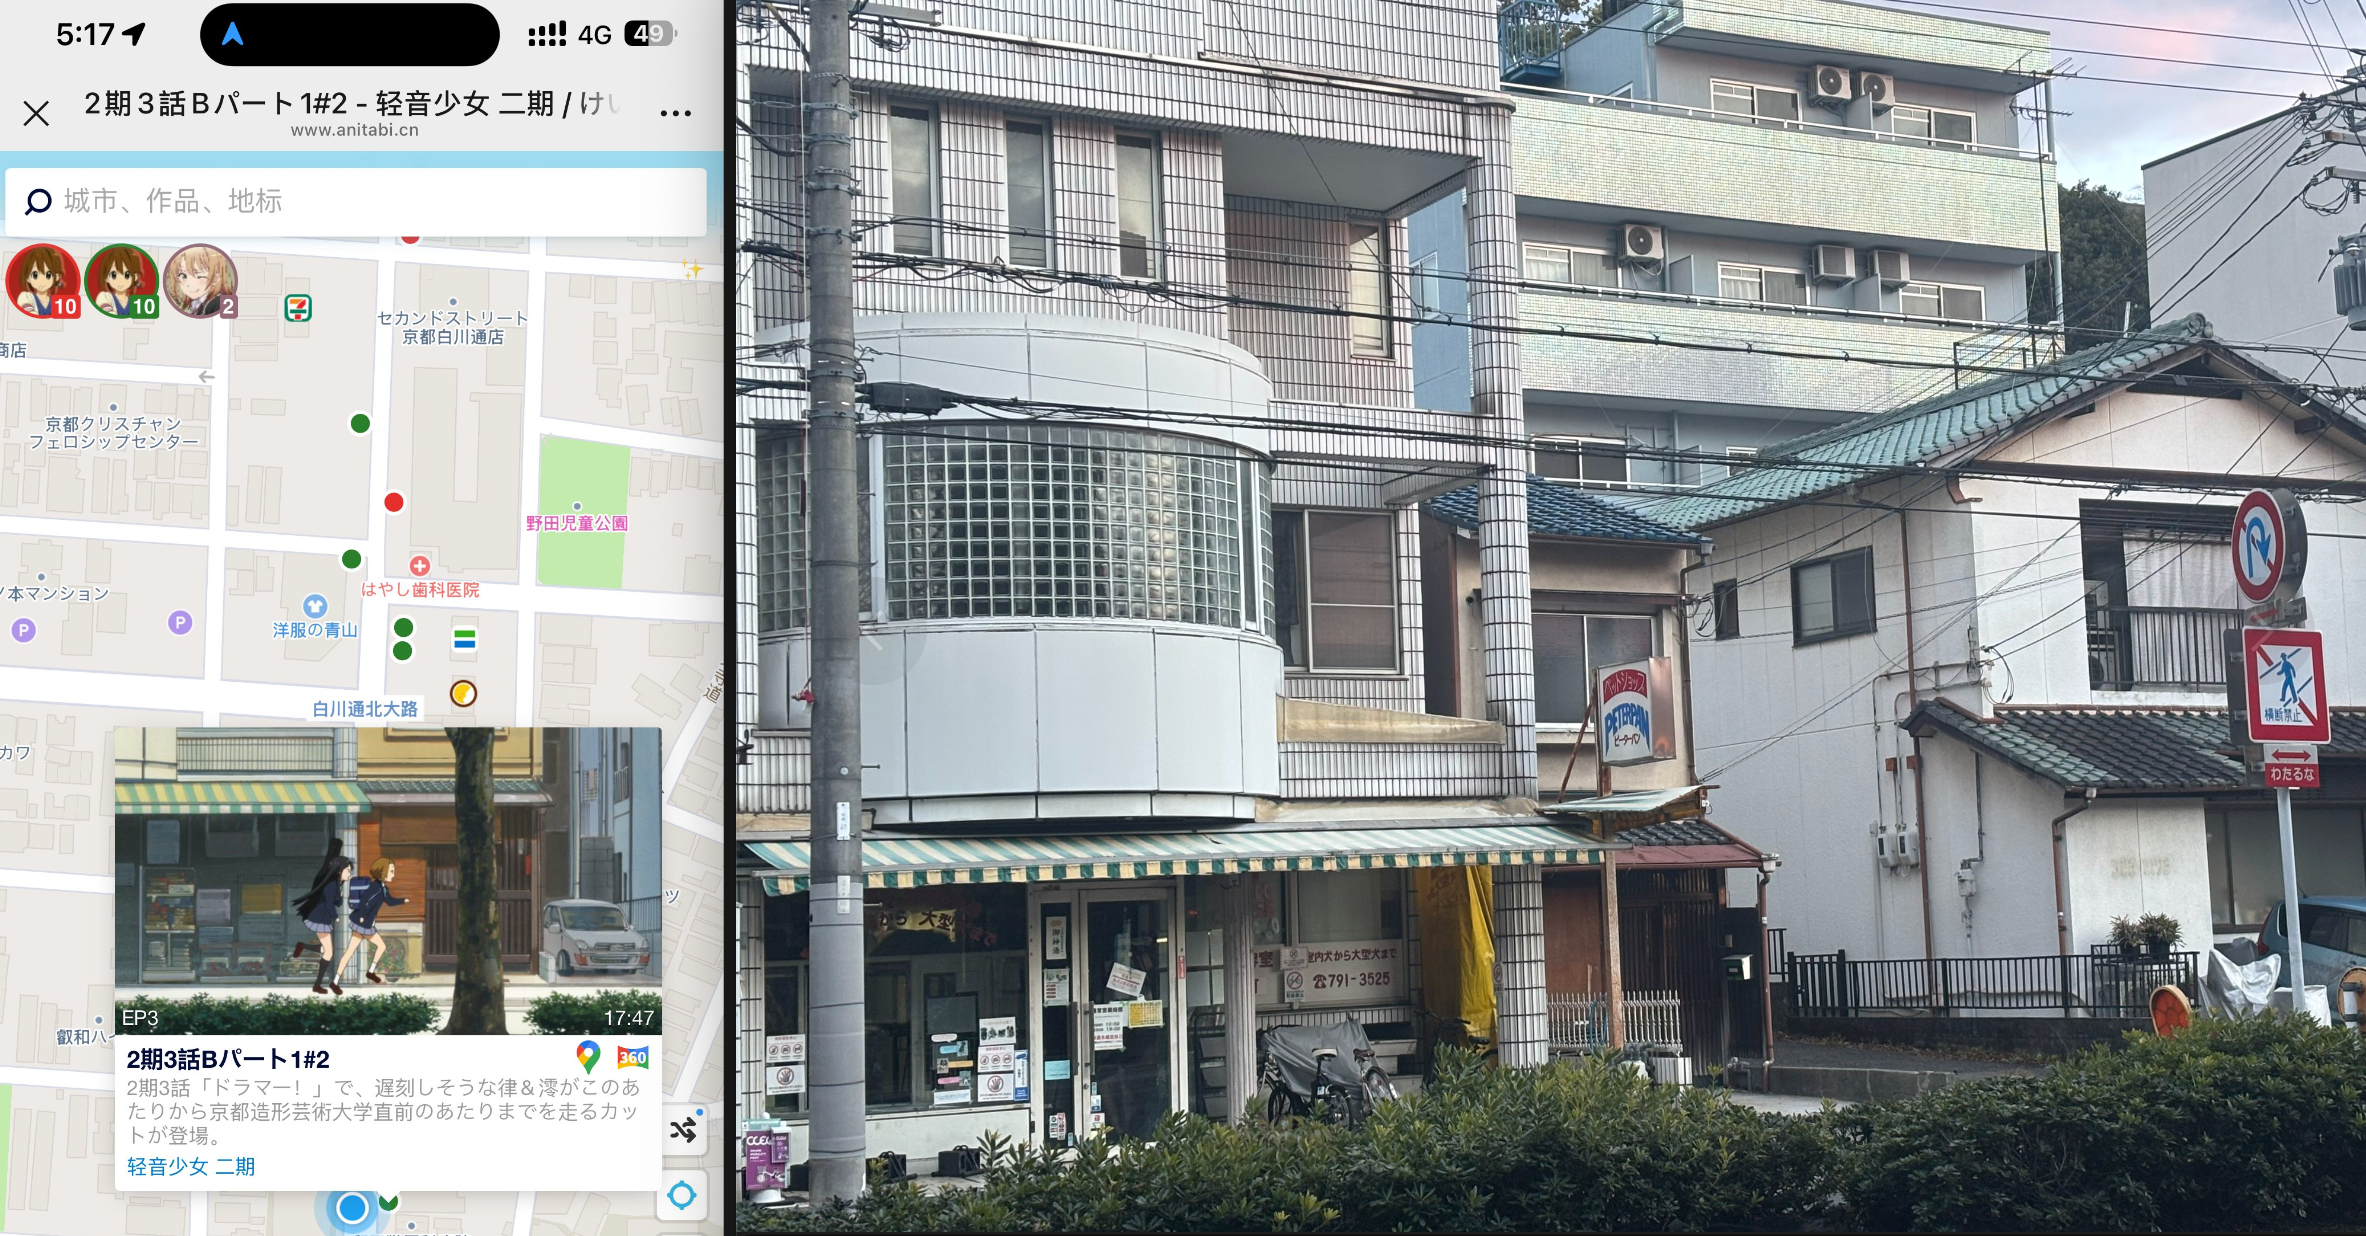Tap the 2期3話Bパート1#2 card title
Image resolution: width=2366 pixels, height=1236 pixels.
228,1059
